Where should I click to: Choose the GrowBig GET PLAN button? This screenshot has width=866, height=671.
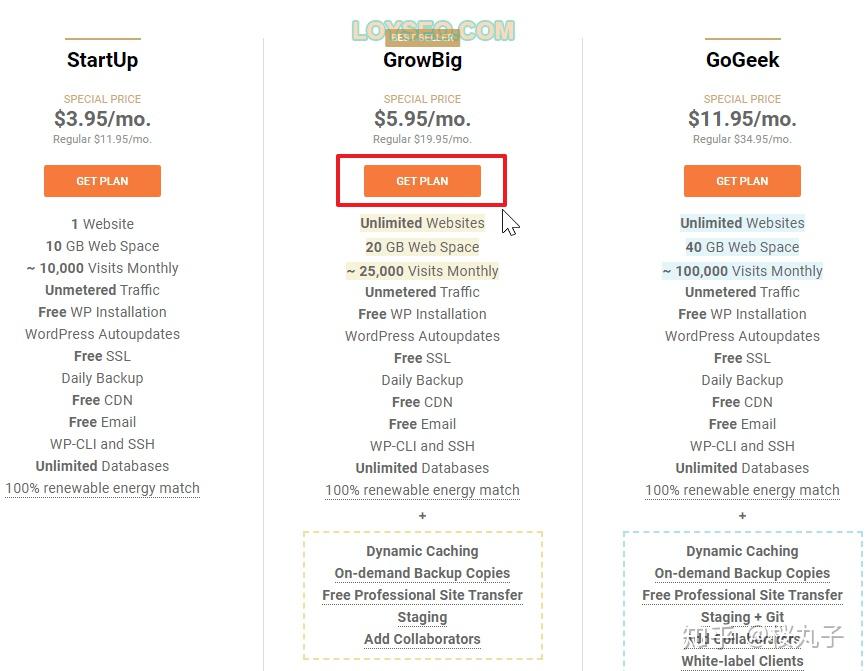coord(422,181)
